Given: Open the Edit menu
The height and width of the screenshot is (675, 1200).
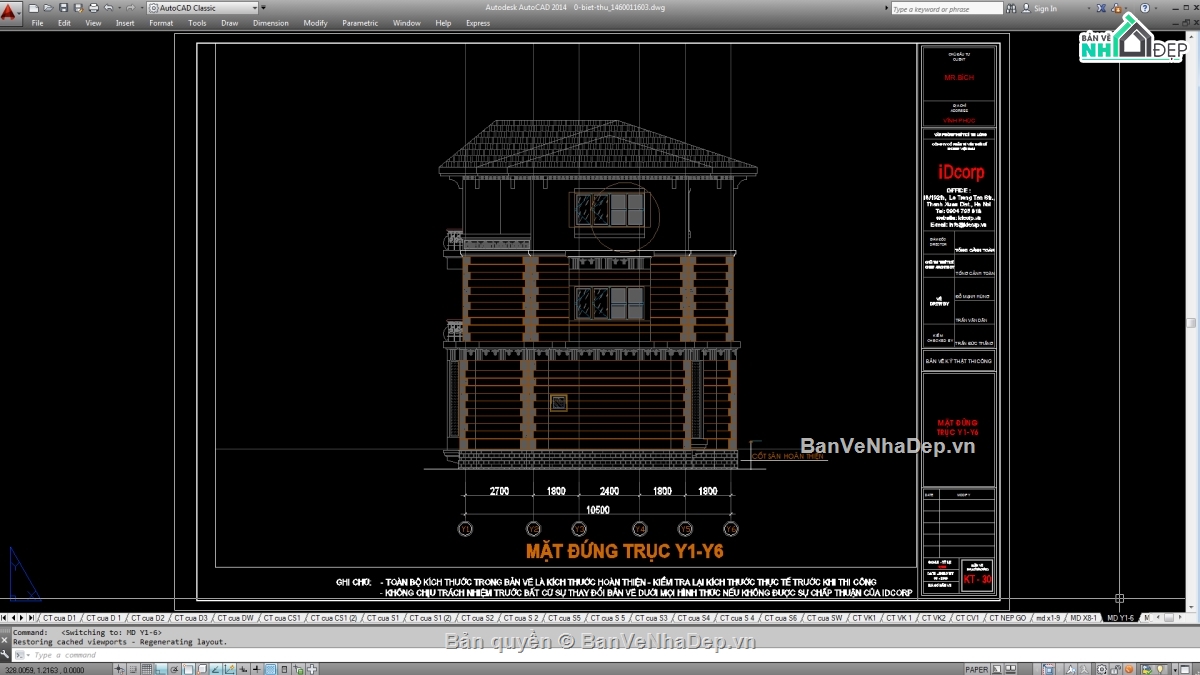Looking at the screenshot, I should pos(64,23).
